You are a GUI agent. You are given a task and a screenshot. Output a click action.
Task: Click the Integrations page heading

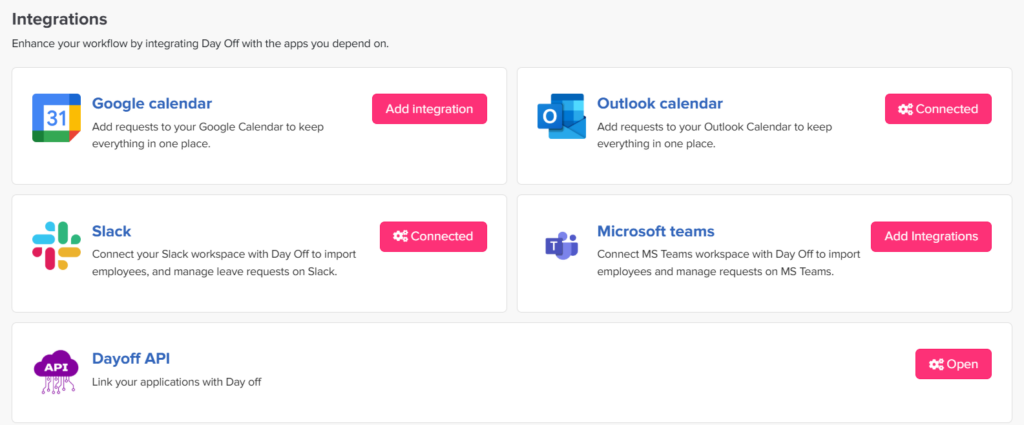pos(59,19)
